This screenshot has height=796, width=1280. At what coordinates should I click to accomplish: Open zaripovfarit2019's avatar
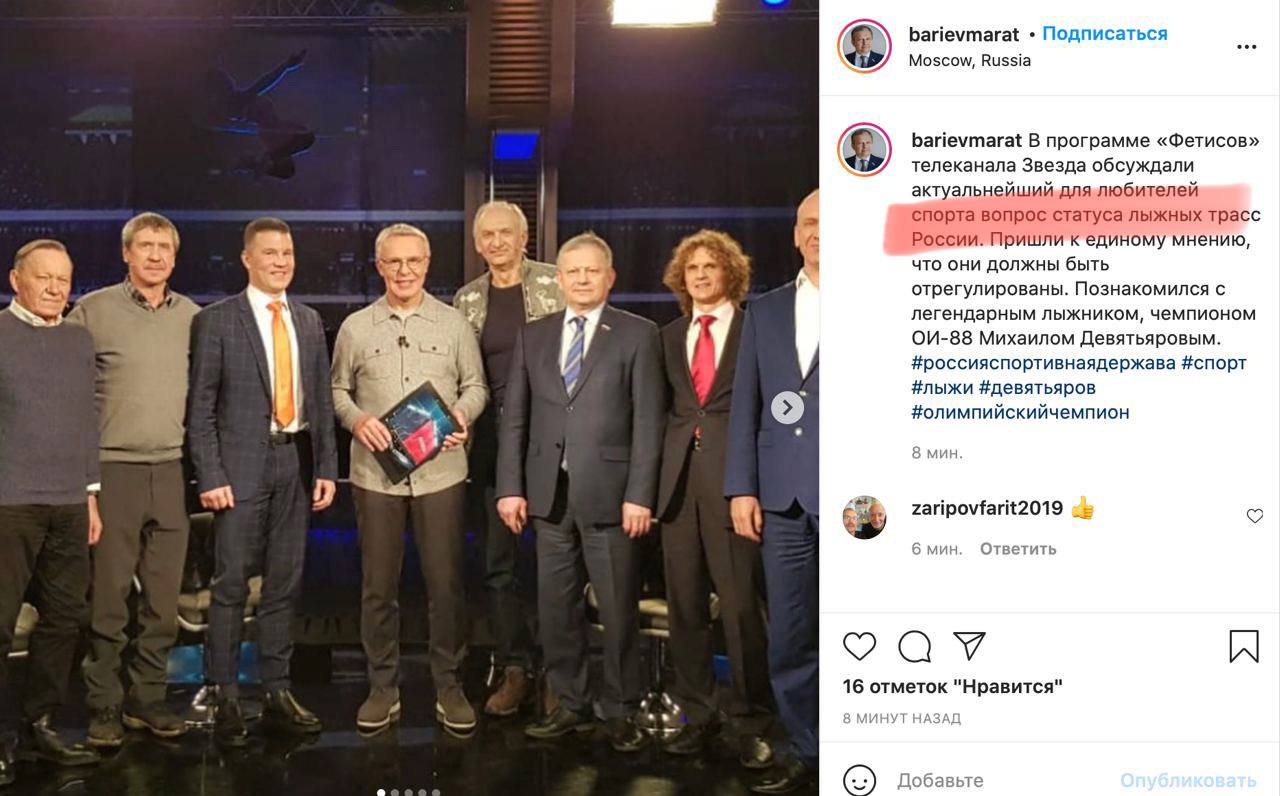pyautogui.click(x=864, y=517)
